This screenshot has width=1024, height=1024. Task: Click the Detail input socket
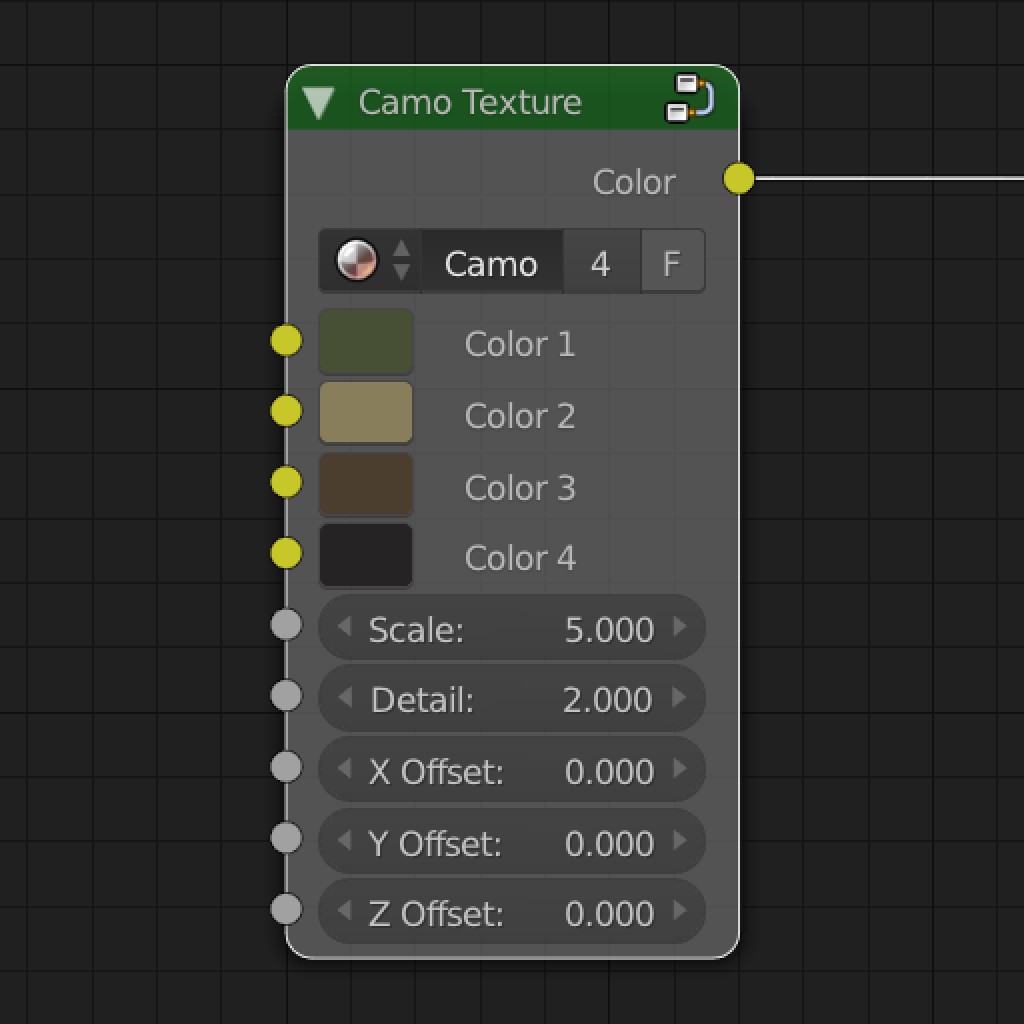pos(286,697)
